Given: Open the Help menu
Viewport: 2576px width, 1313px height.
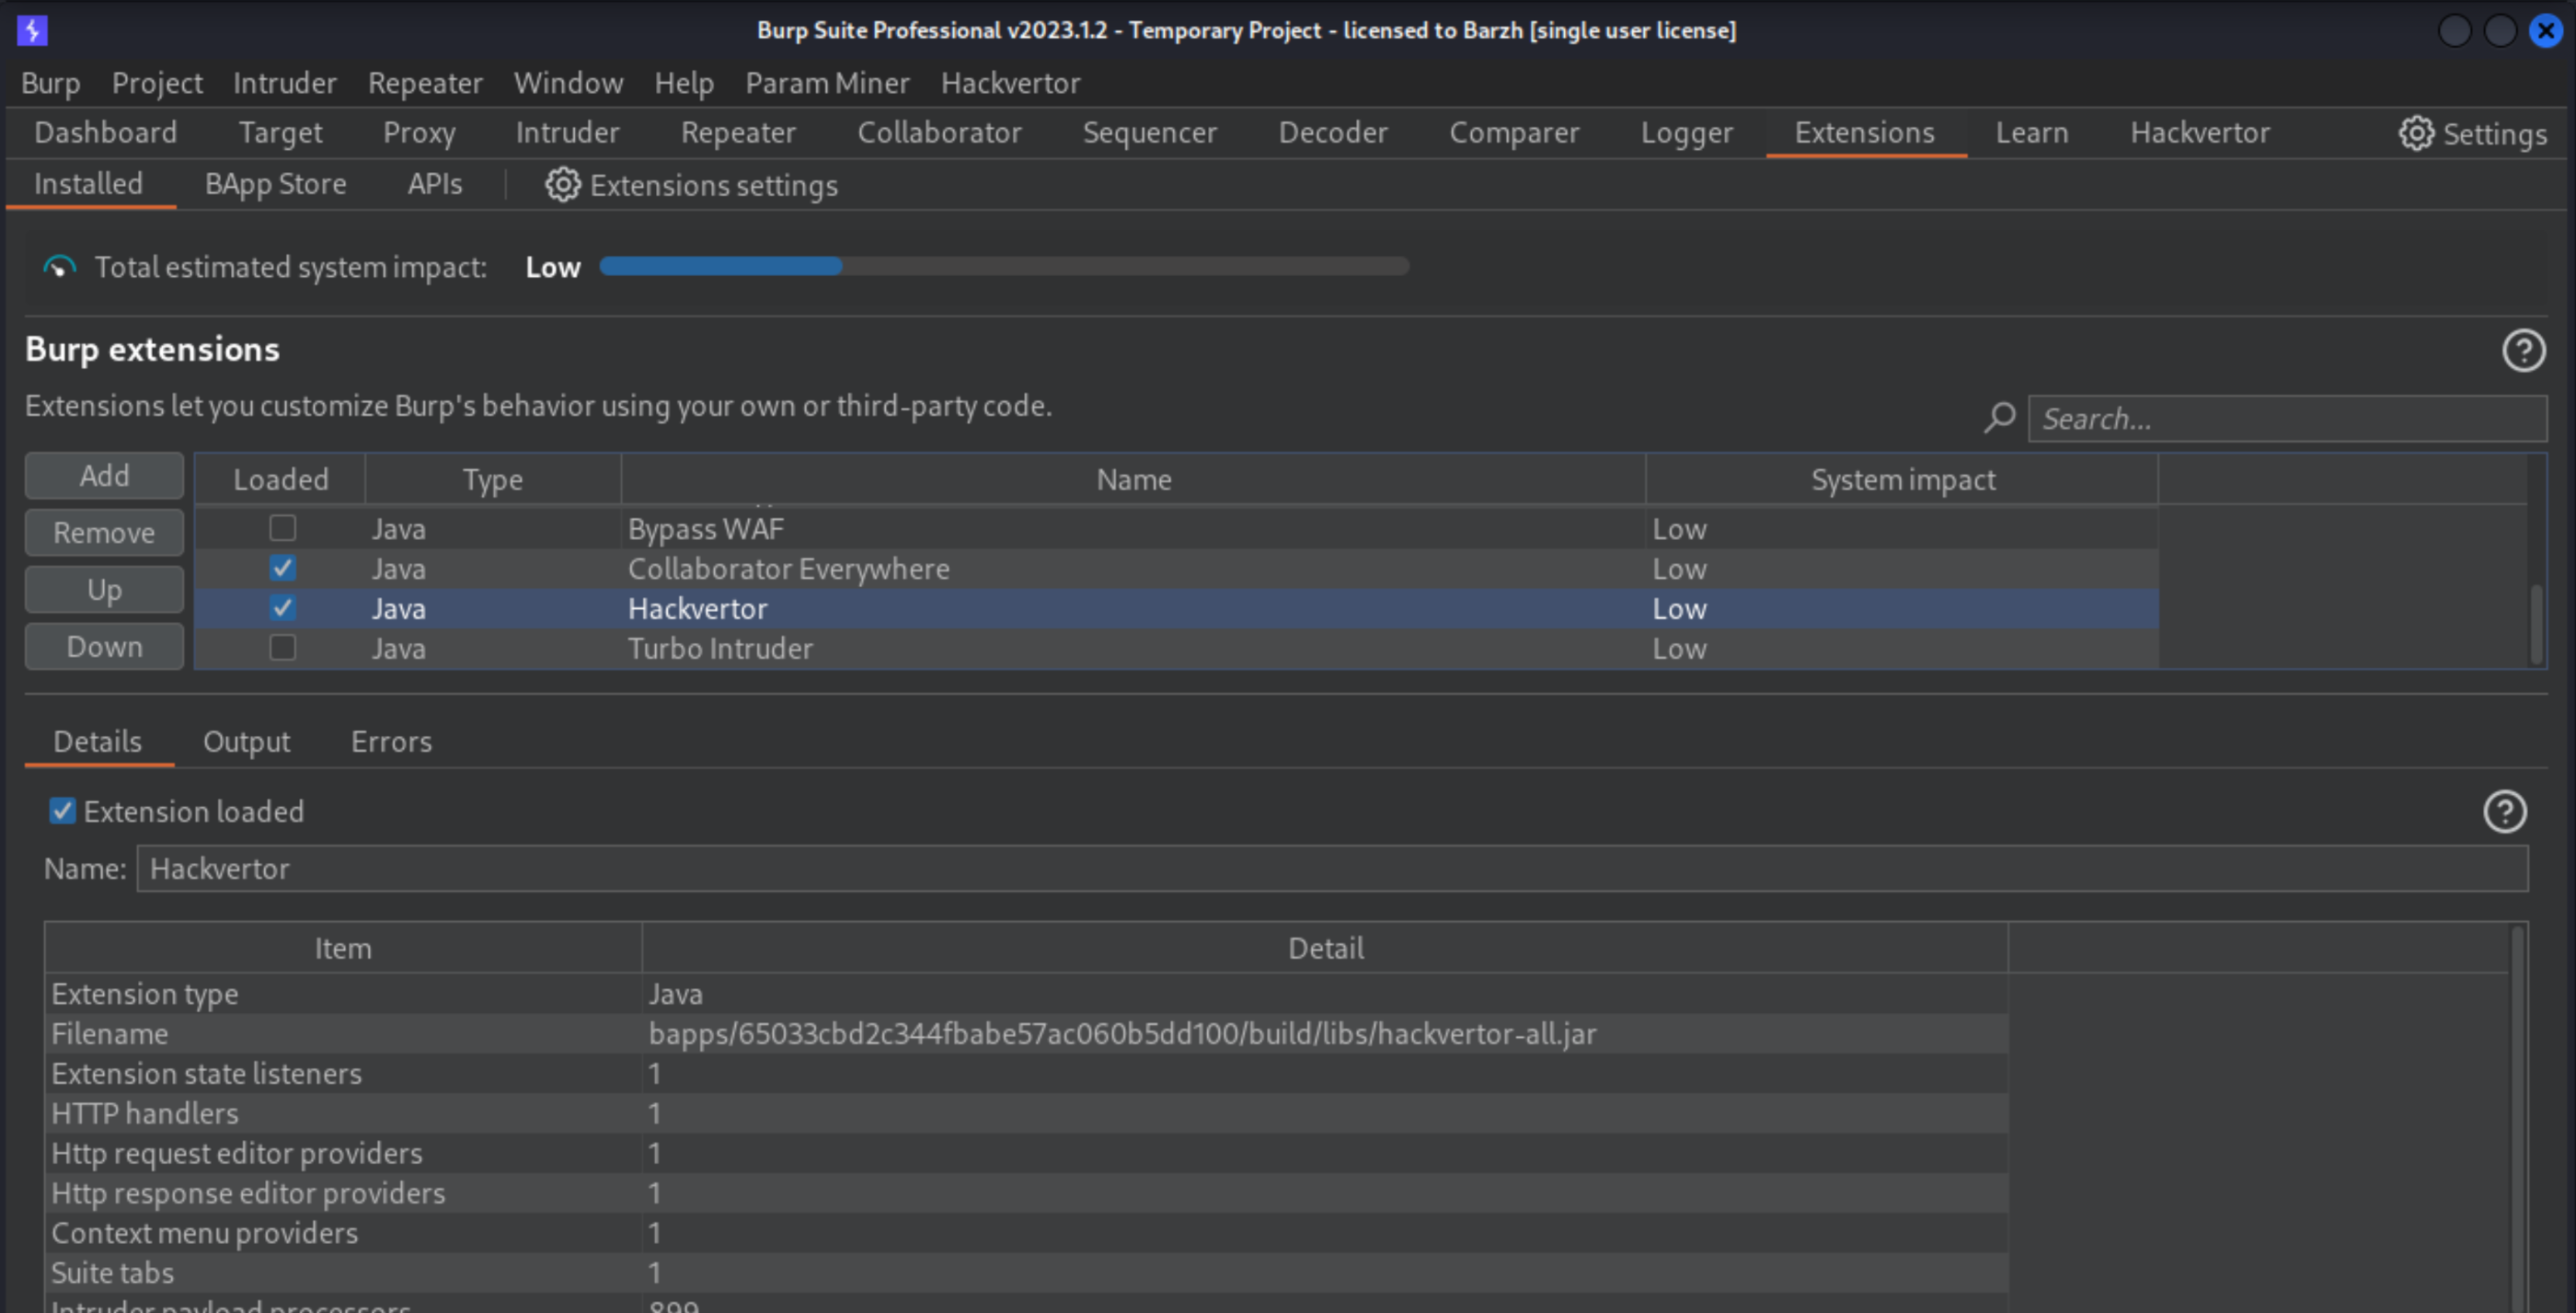Looking at the screenshot, I should [x=684, y=83].
